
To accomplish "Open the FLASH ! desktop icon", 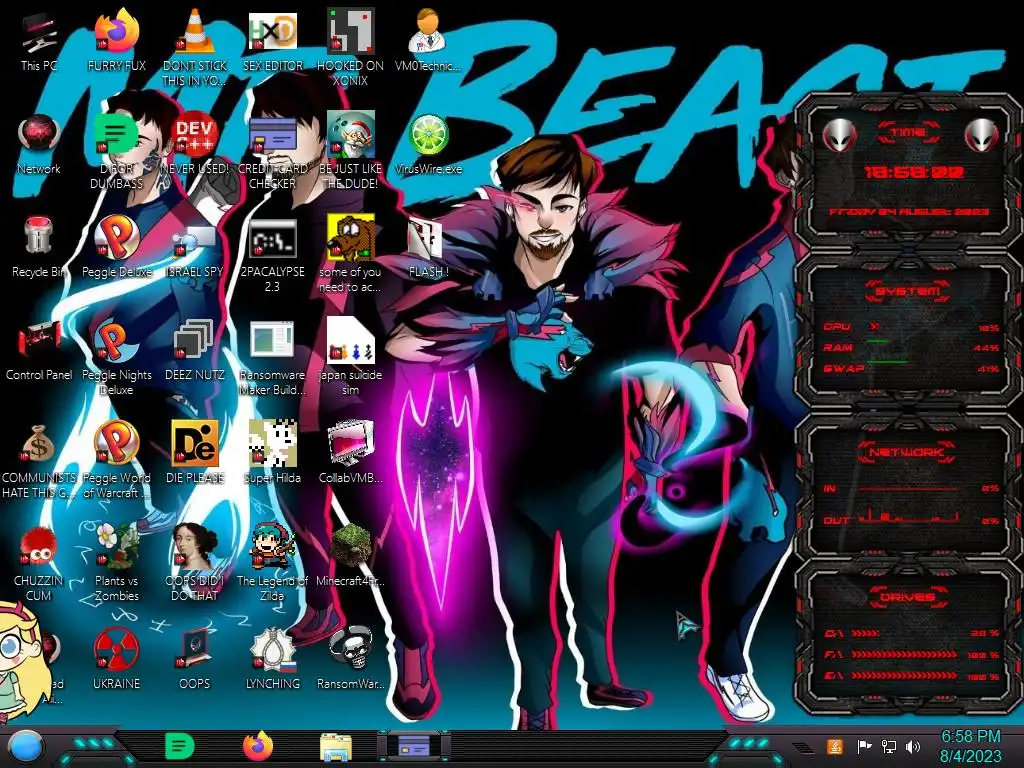I will click(x=428, y=247).
